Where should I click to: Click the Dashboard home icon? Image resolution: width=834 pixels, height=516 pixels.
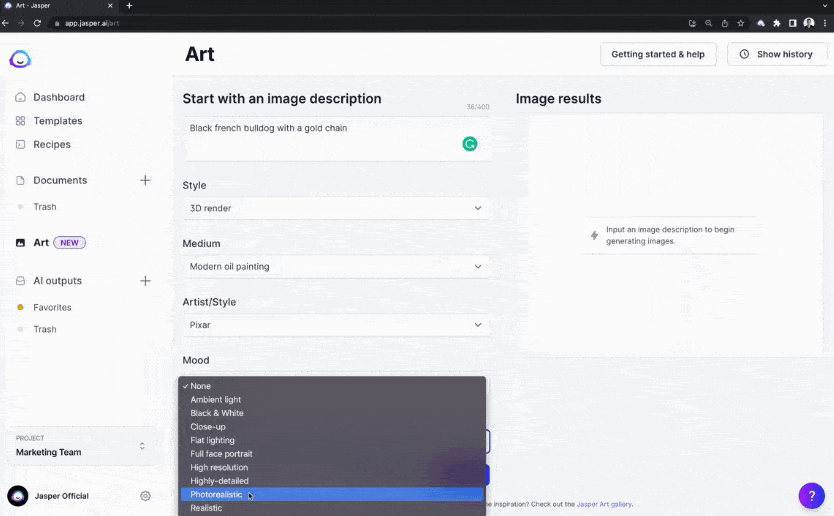pos(20,97)
